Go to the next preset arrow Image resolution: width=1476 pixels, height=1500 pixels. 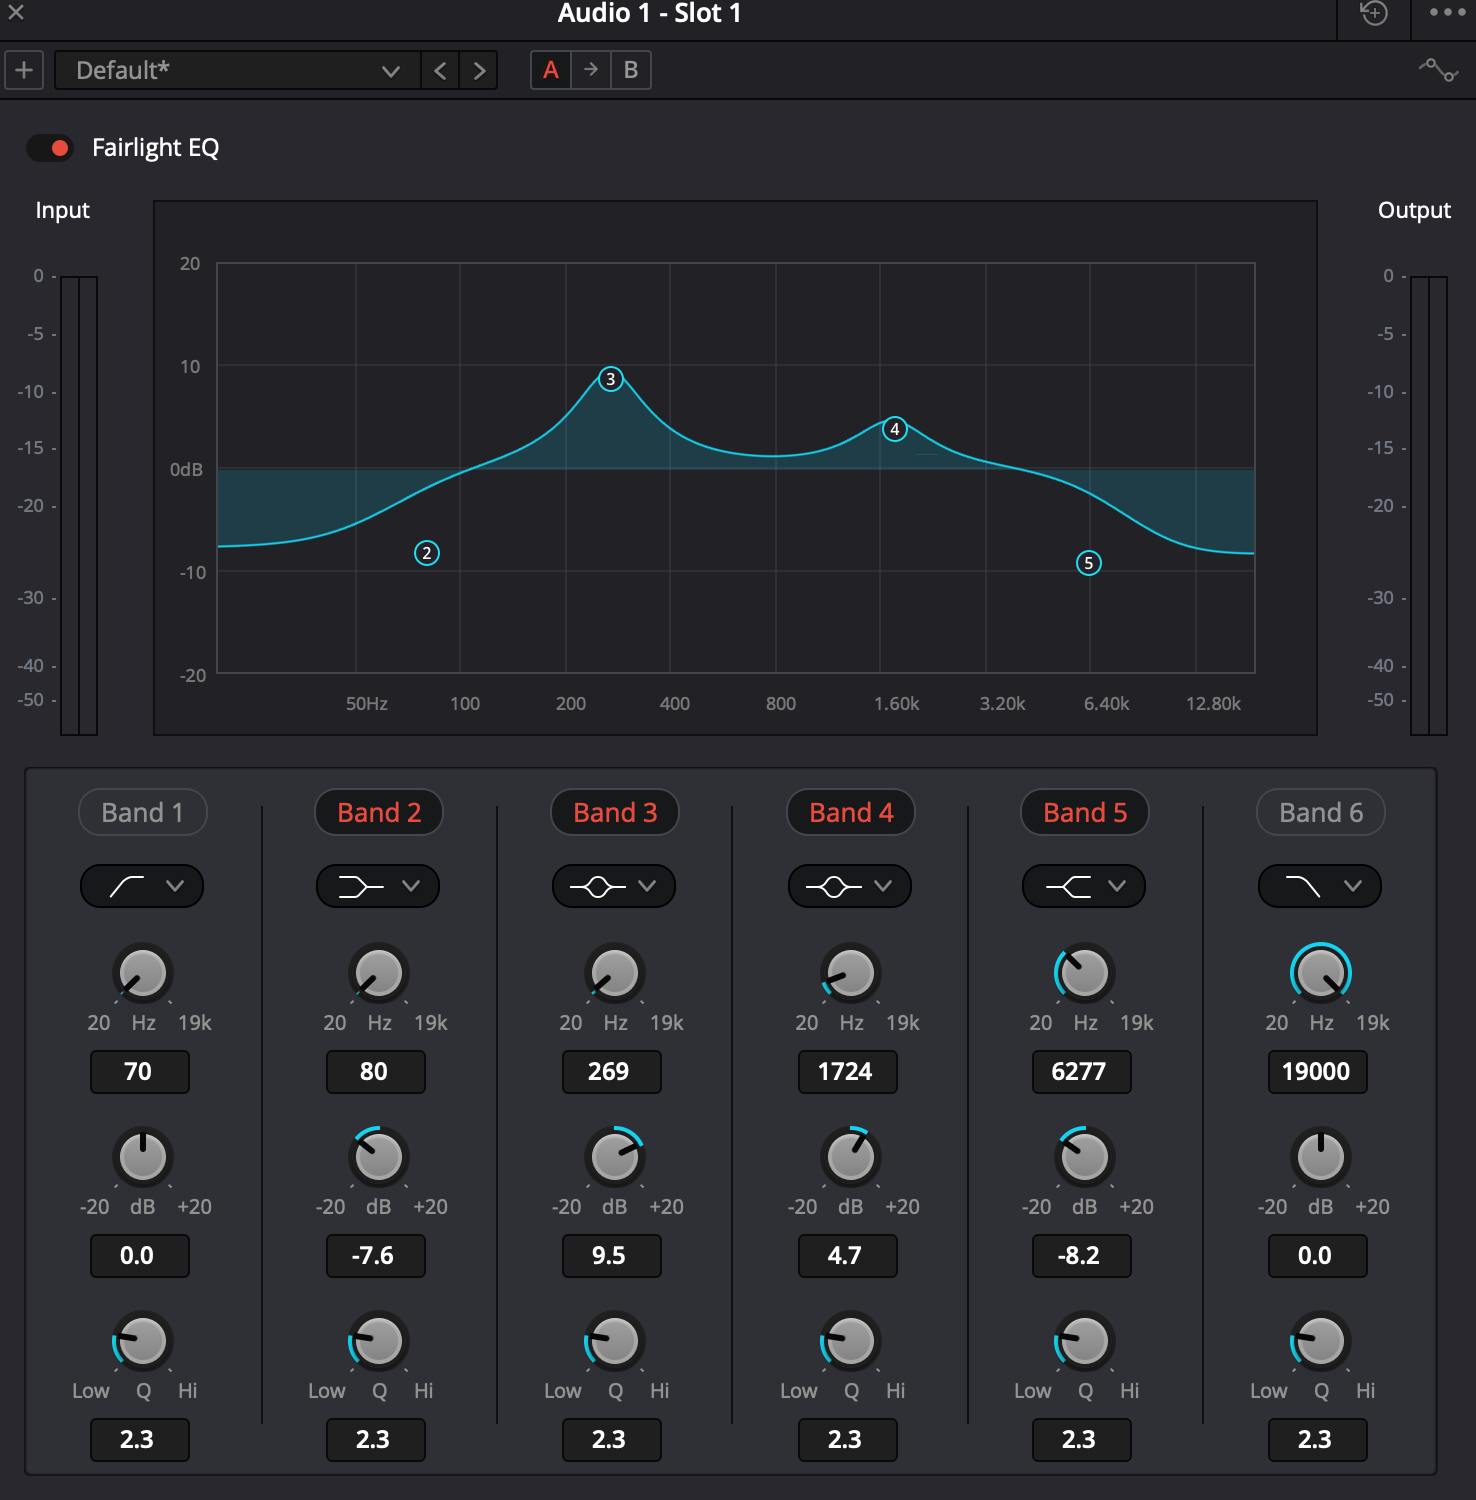479,70
